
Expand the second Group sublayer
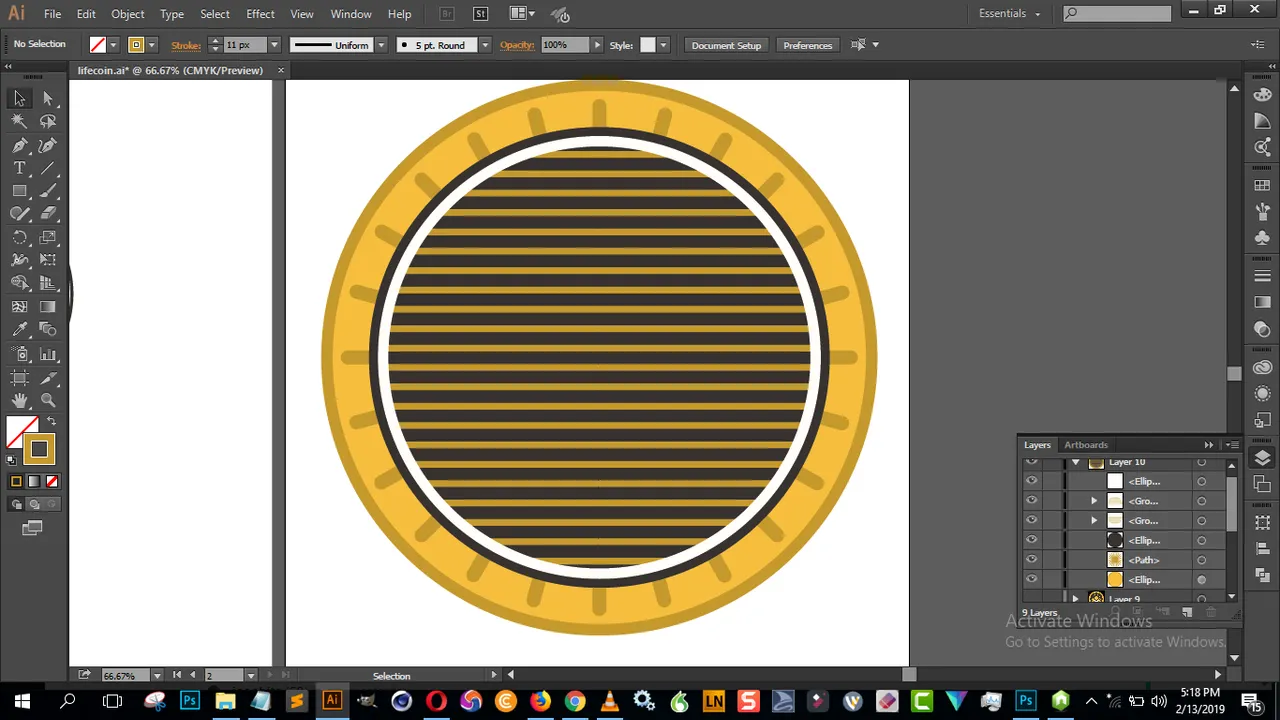[x=1093, y=521]
